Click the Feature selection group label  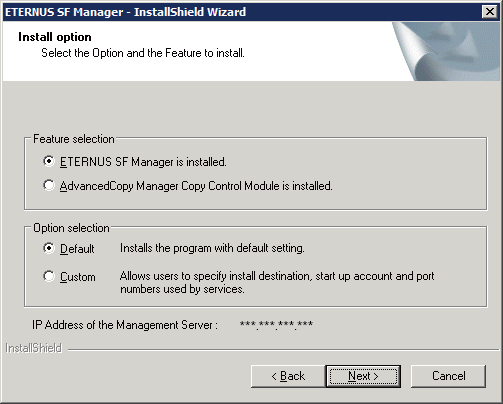coord(74,139)
